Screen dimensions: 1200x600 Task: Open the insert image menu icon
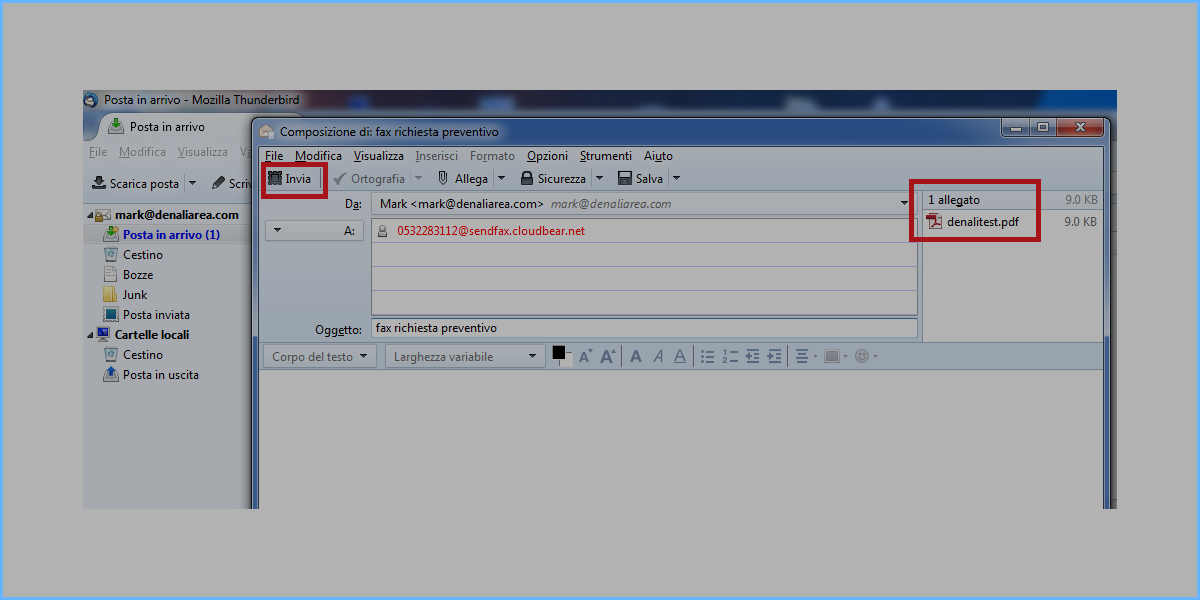835,356
